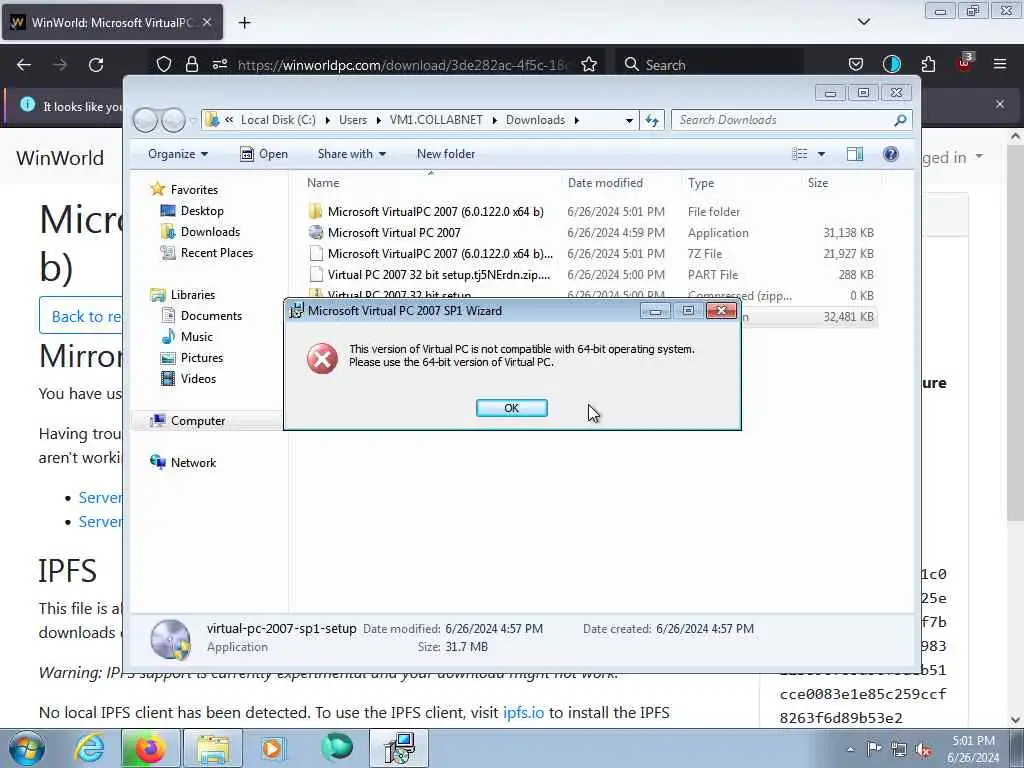1024x768 pixels.
Task: Open the Share with dropdown
Action: [351, 154]
